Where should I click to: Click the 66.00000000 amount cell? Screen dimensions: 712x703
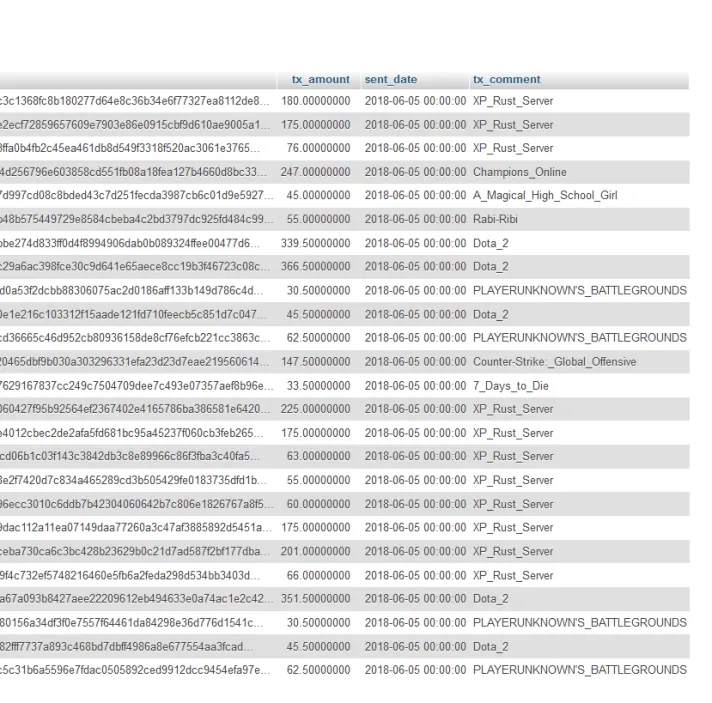click(318, 575)
